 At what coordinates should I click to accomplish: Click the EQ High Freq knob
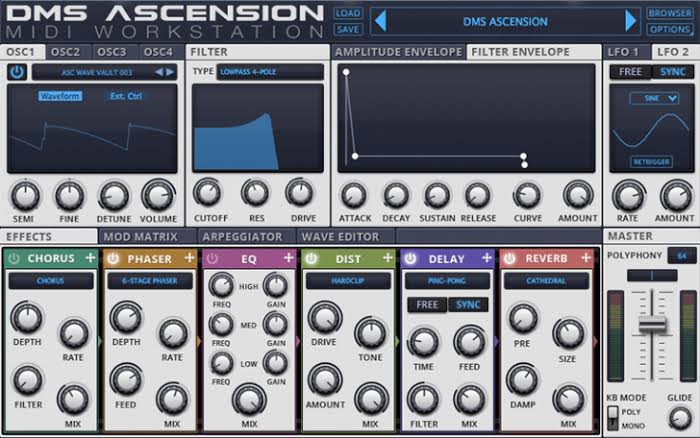221,285
